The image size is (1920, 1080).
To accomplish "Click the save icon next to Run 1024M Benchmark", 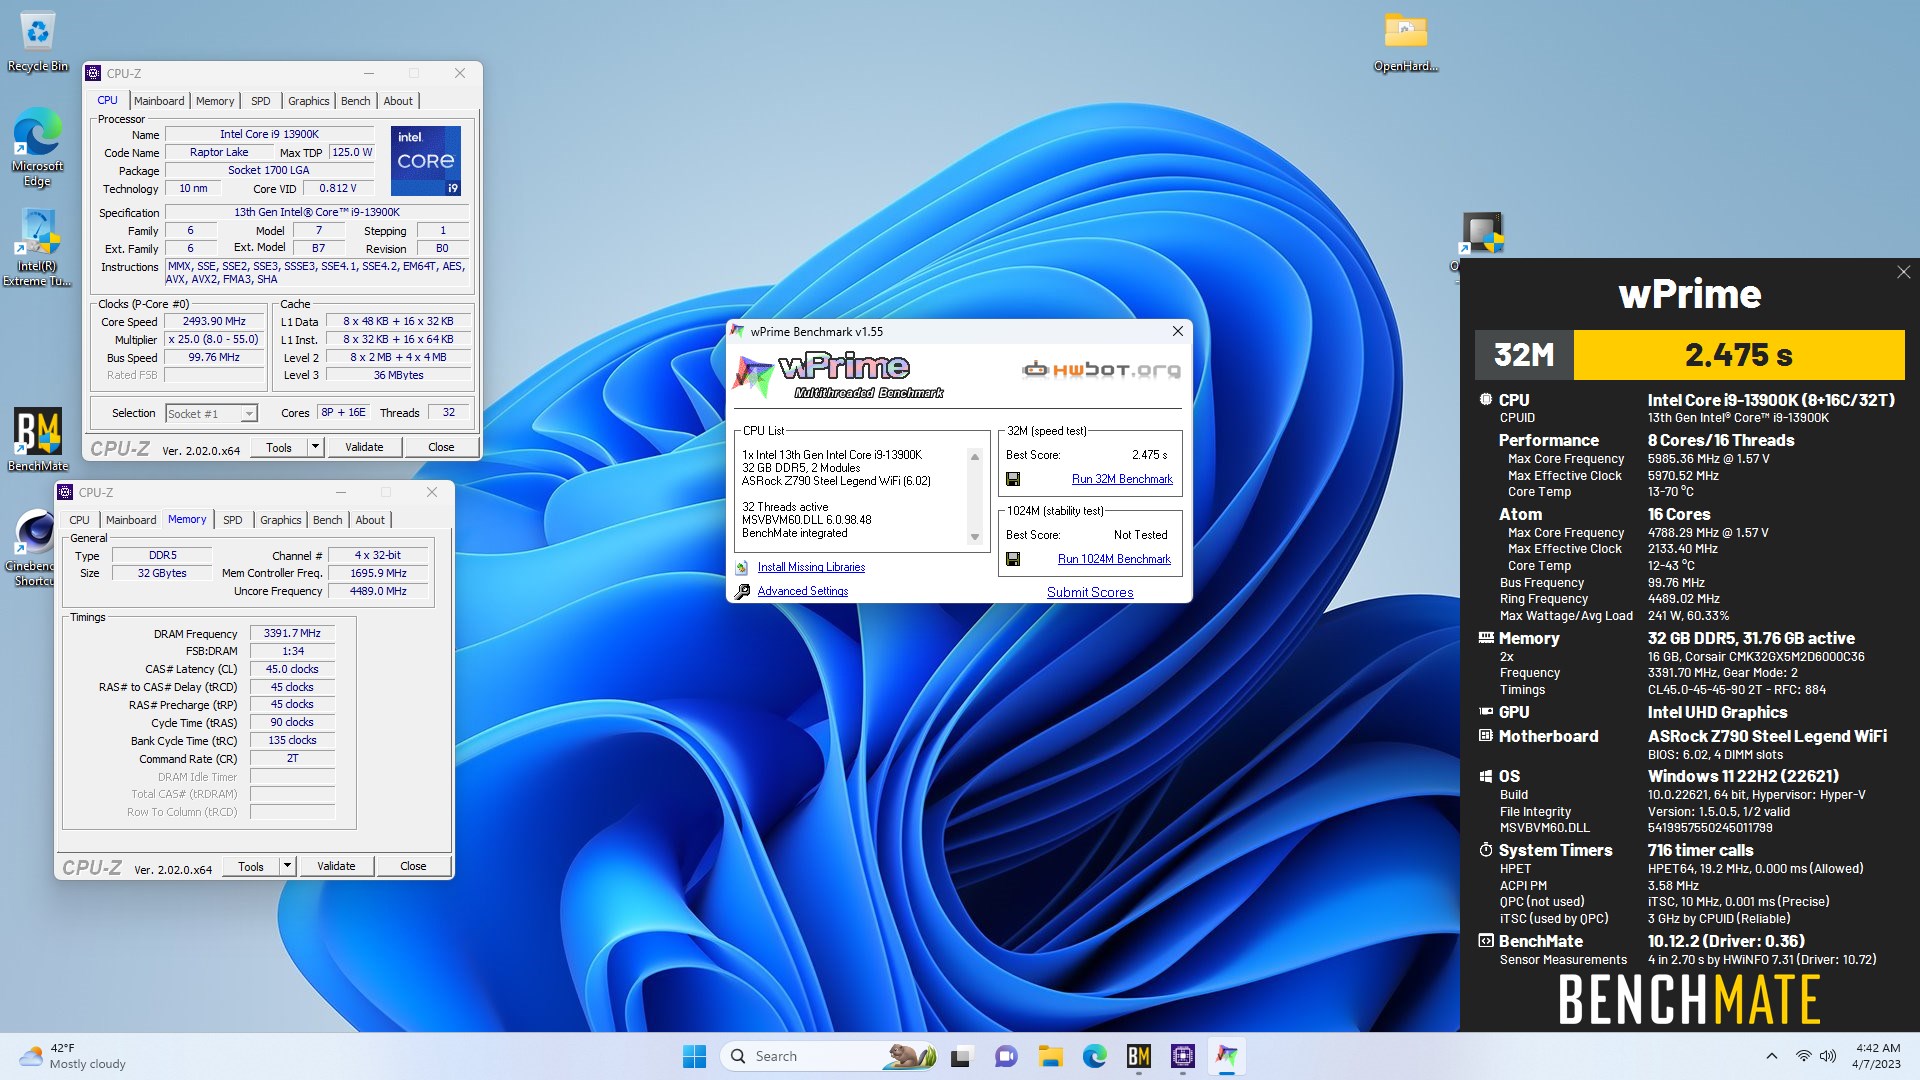I will [1013, 559].
